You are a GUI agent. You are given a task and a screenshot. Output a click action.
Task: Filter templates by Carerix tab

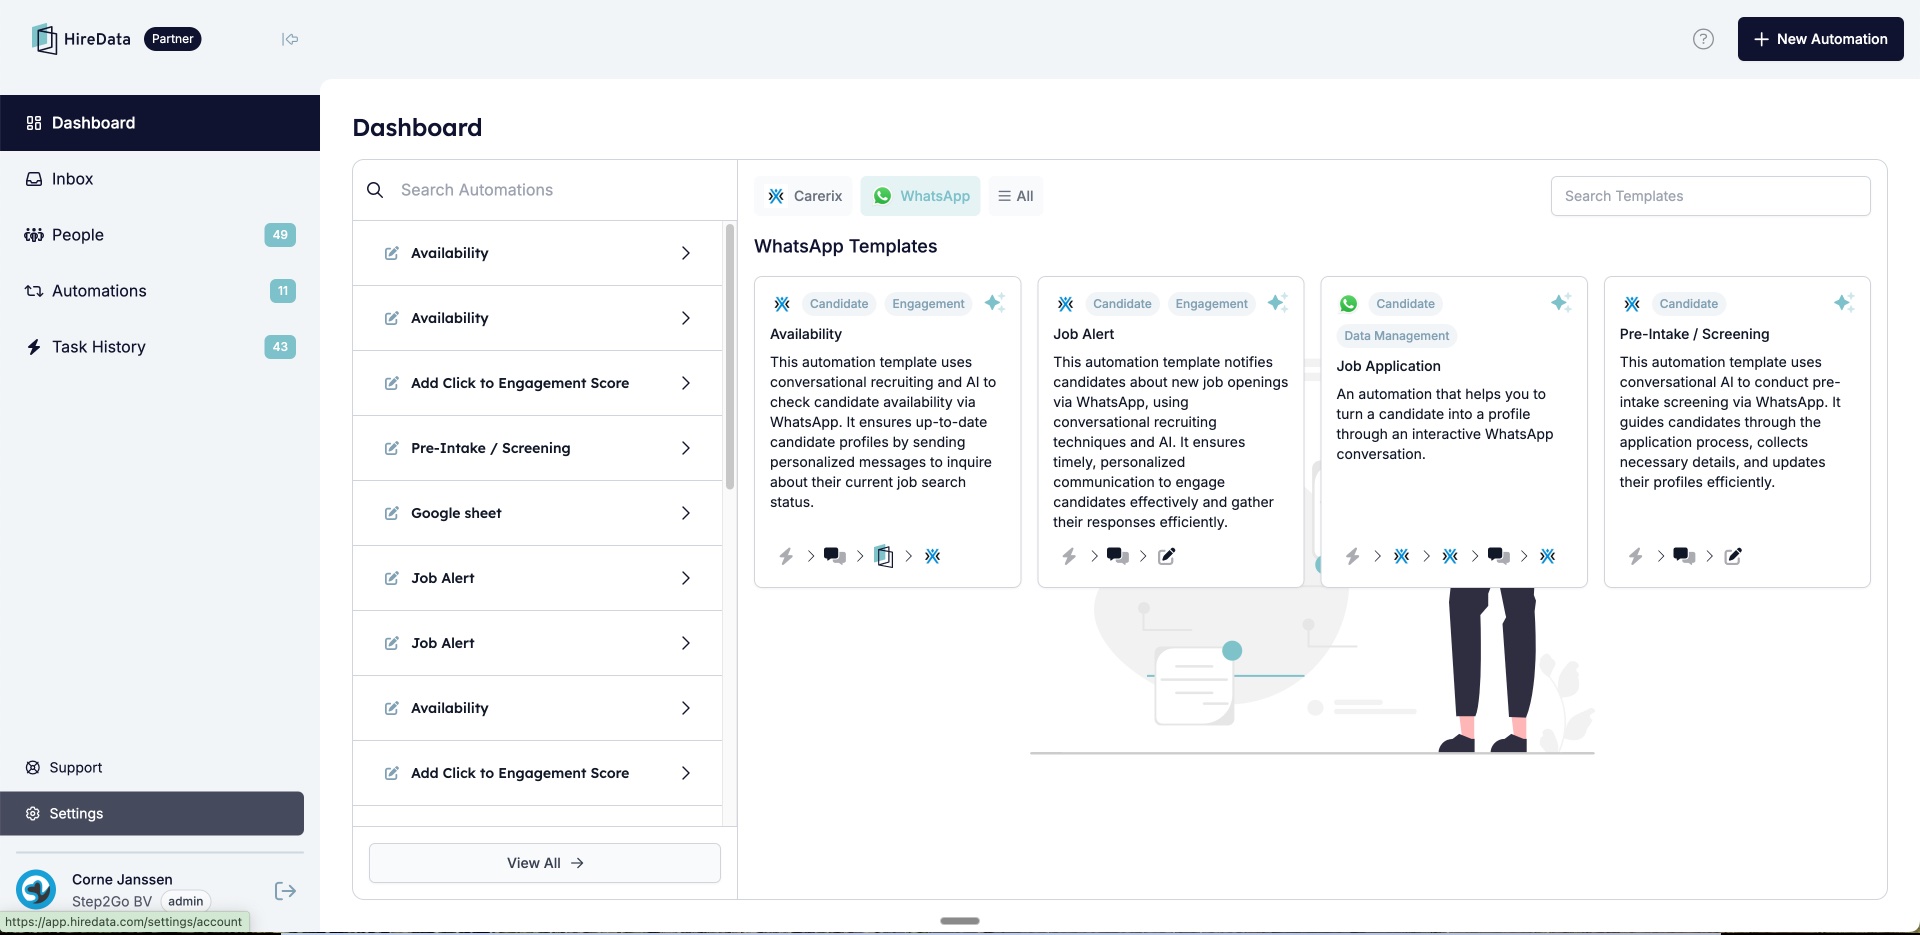pyautogui.click(x=804, y=196)
